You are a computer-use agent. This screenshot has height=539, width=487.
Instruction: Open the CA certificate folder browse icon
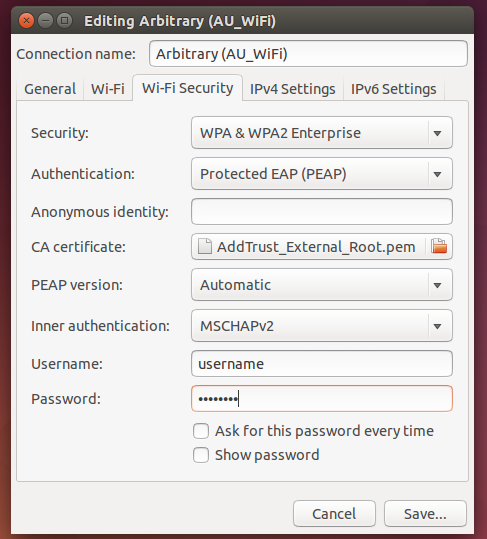coord(439,246)
